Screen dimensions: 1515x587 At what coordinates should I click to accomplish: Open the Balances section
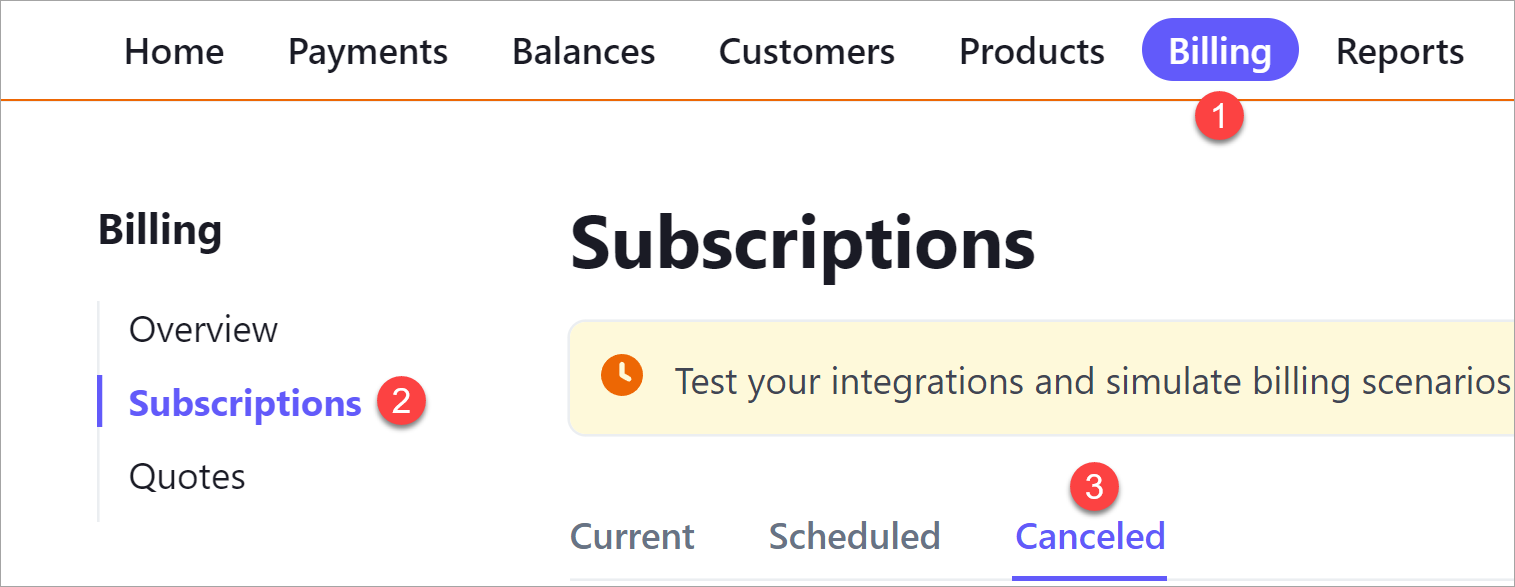pyautogui.click(x=583, y=51)
